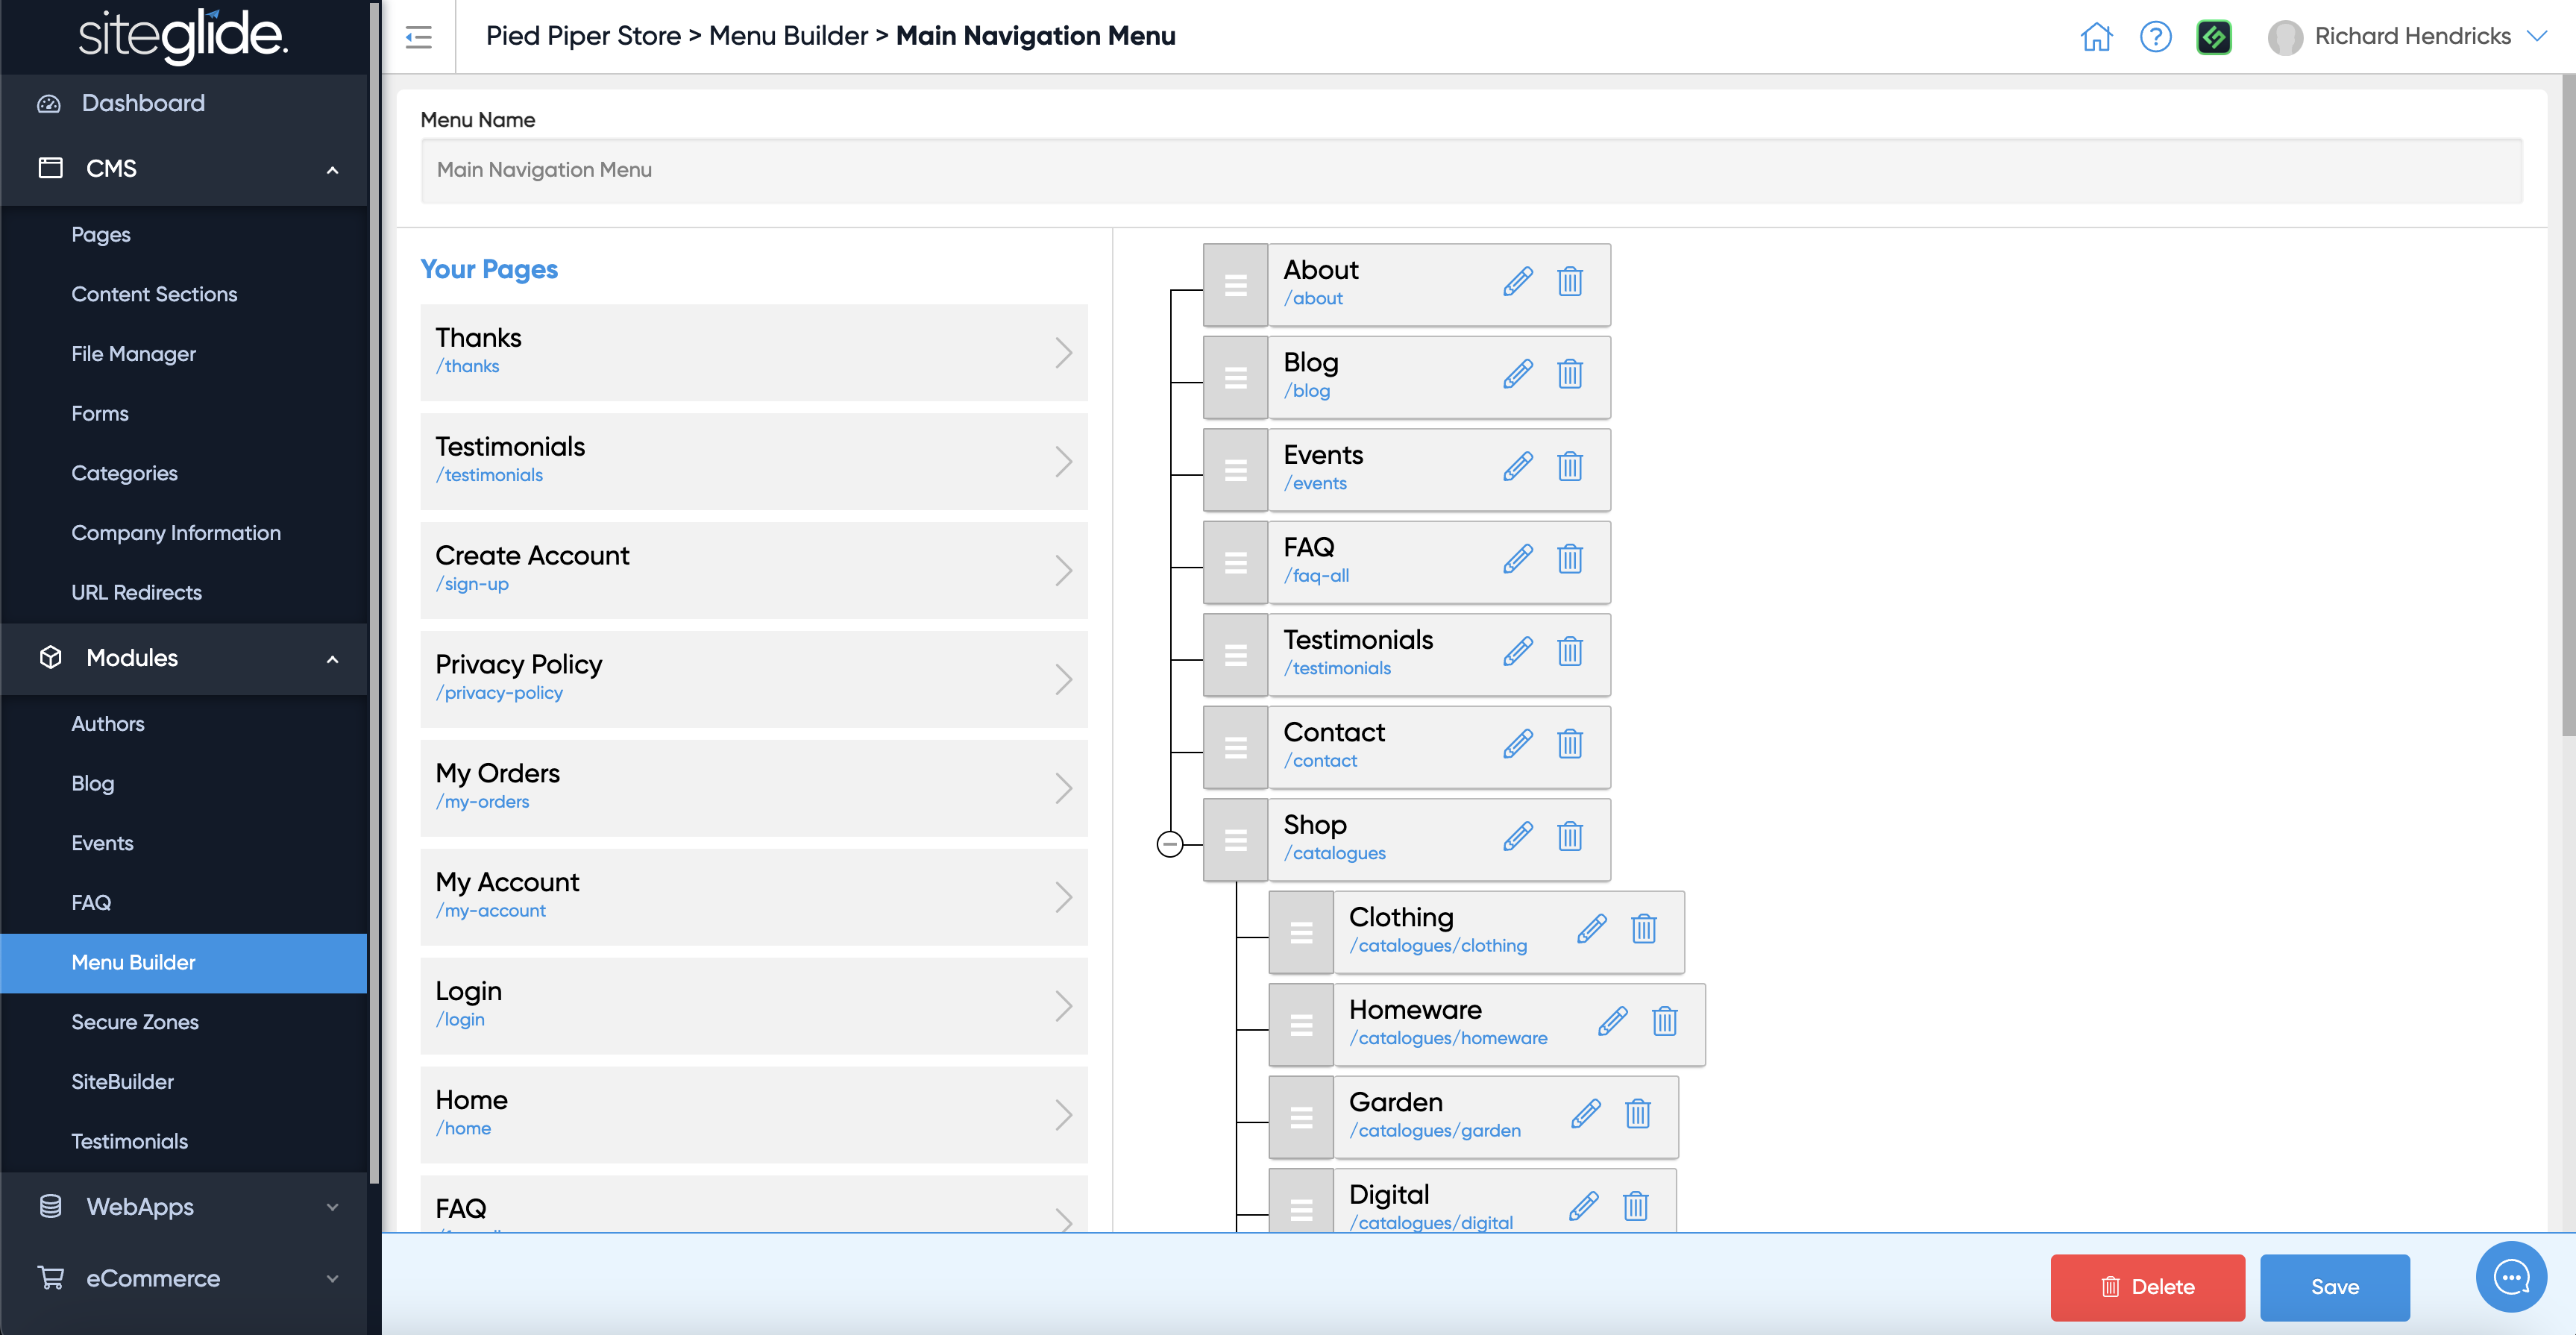Open the live chat bubble icon
2576x1335 pixels.
pos(2510,1277)
